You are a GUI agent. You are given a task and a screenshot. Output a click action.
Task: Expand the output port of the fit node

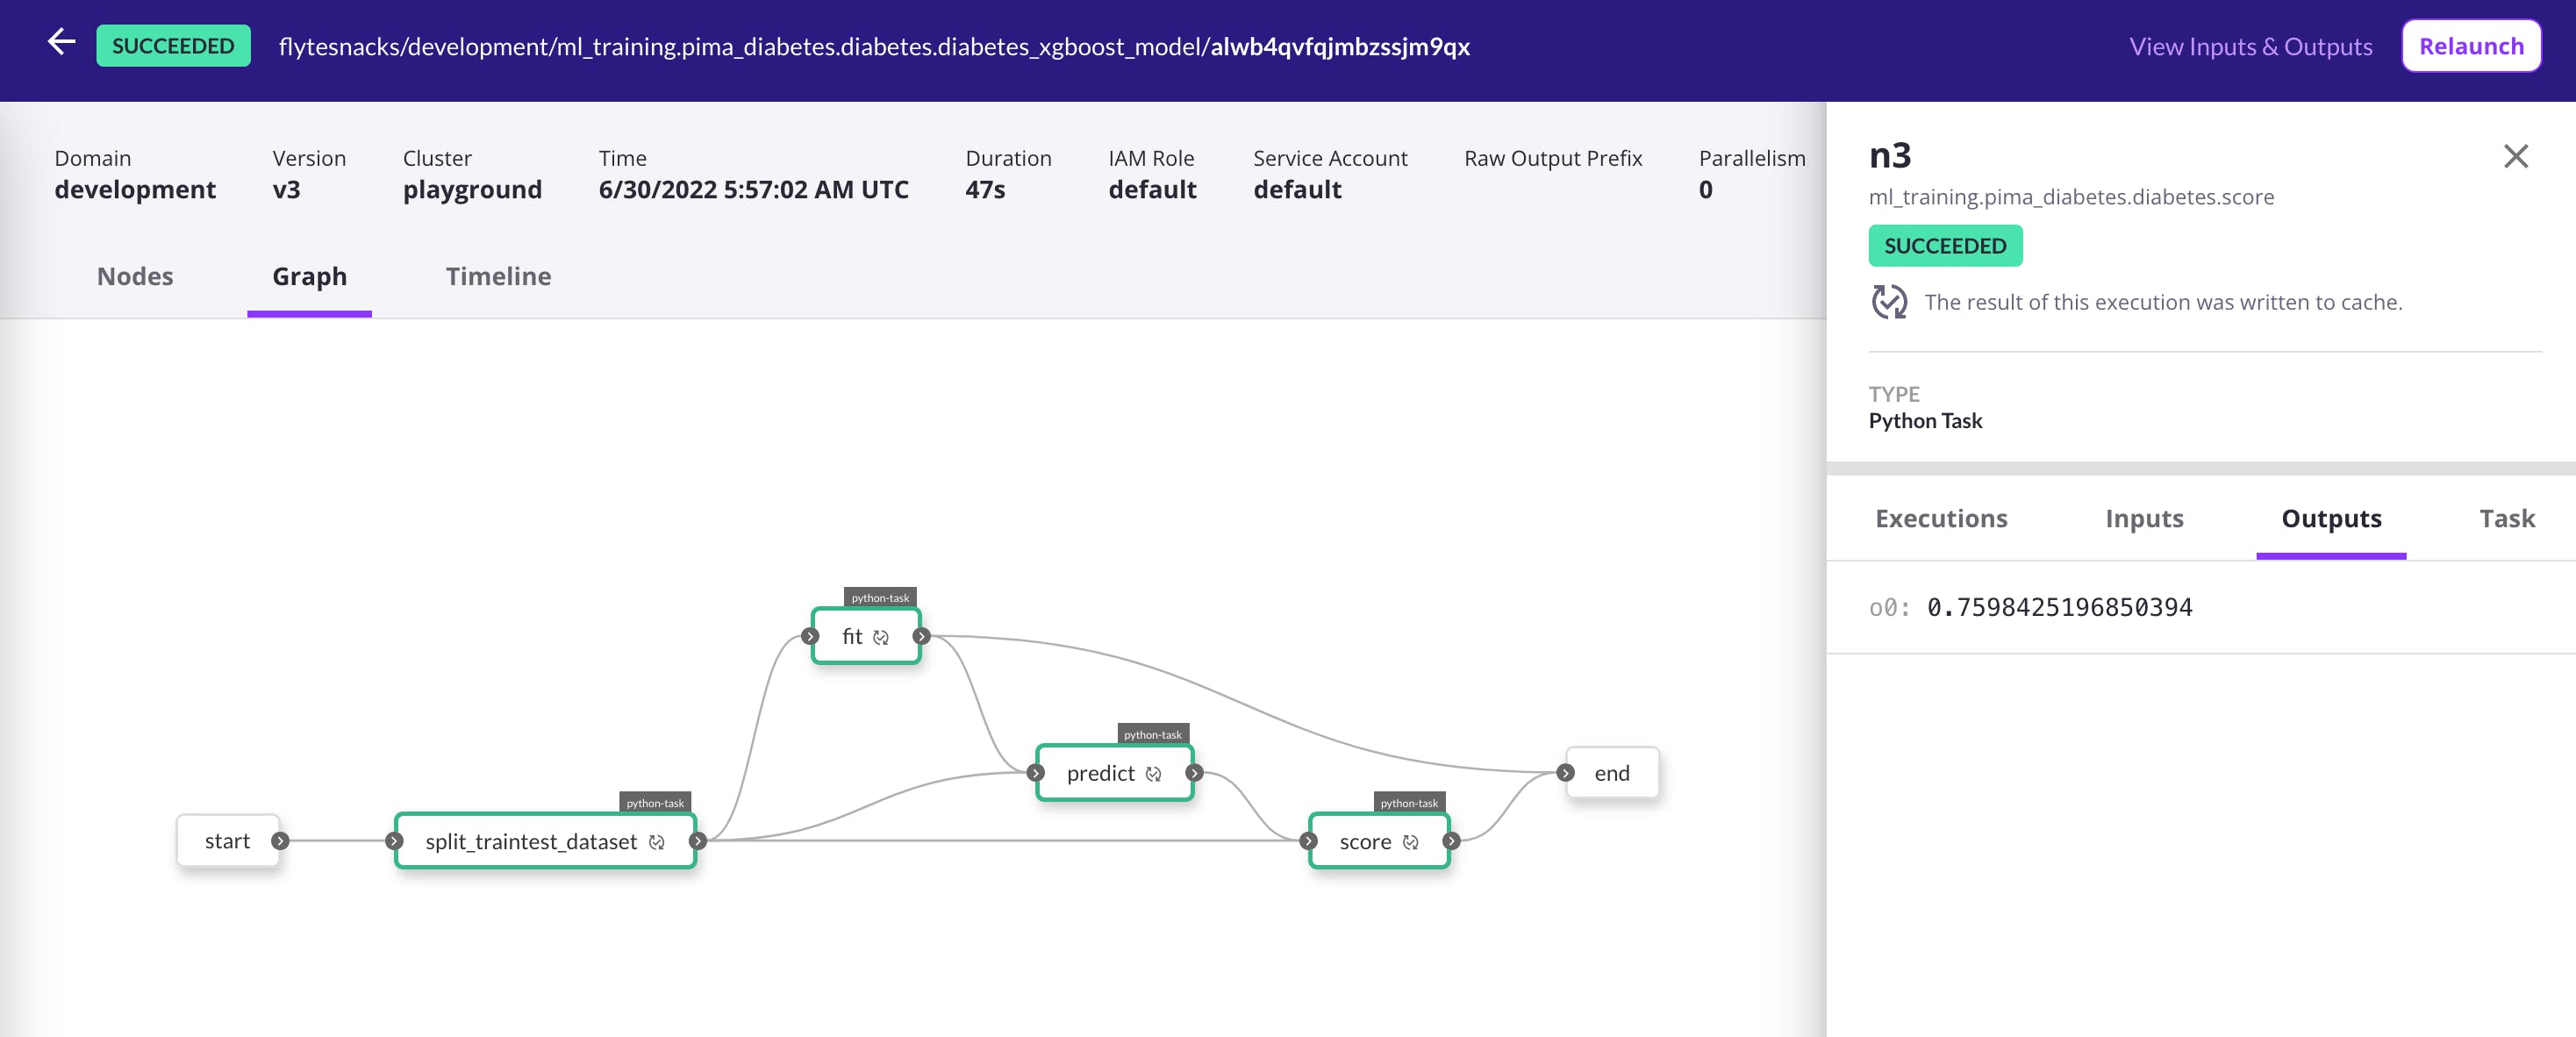(922, 635)
